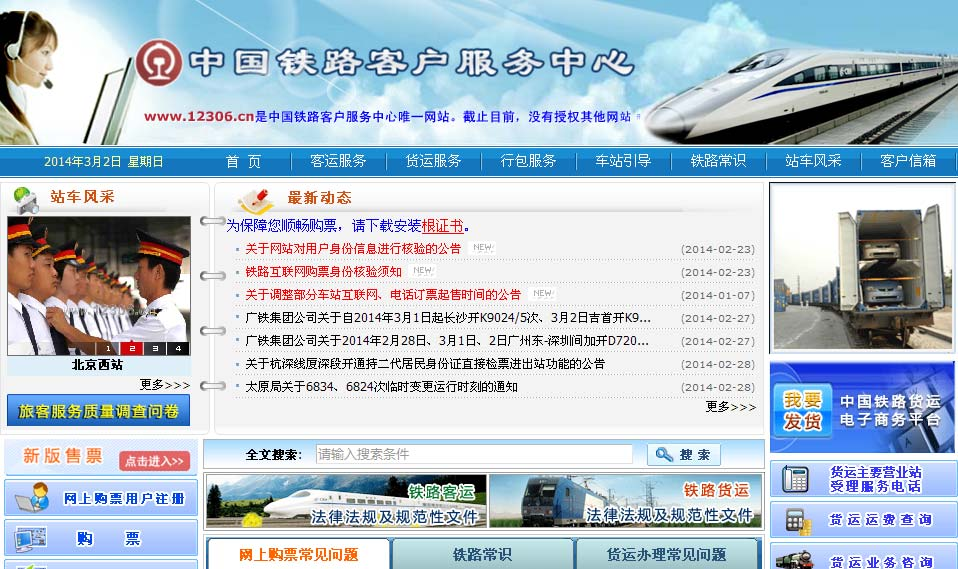
Task: Open the 车站引导 menu
Action: 623,161
